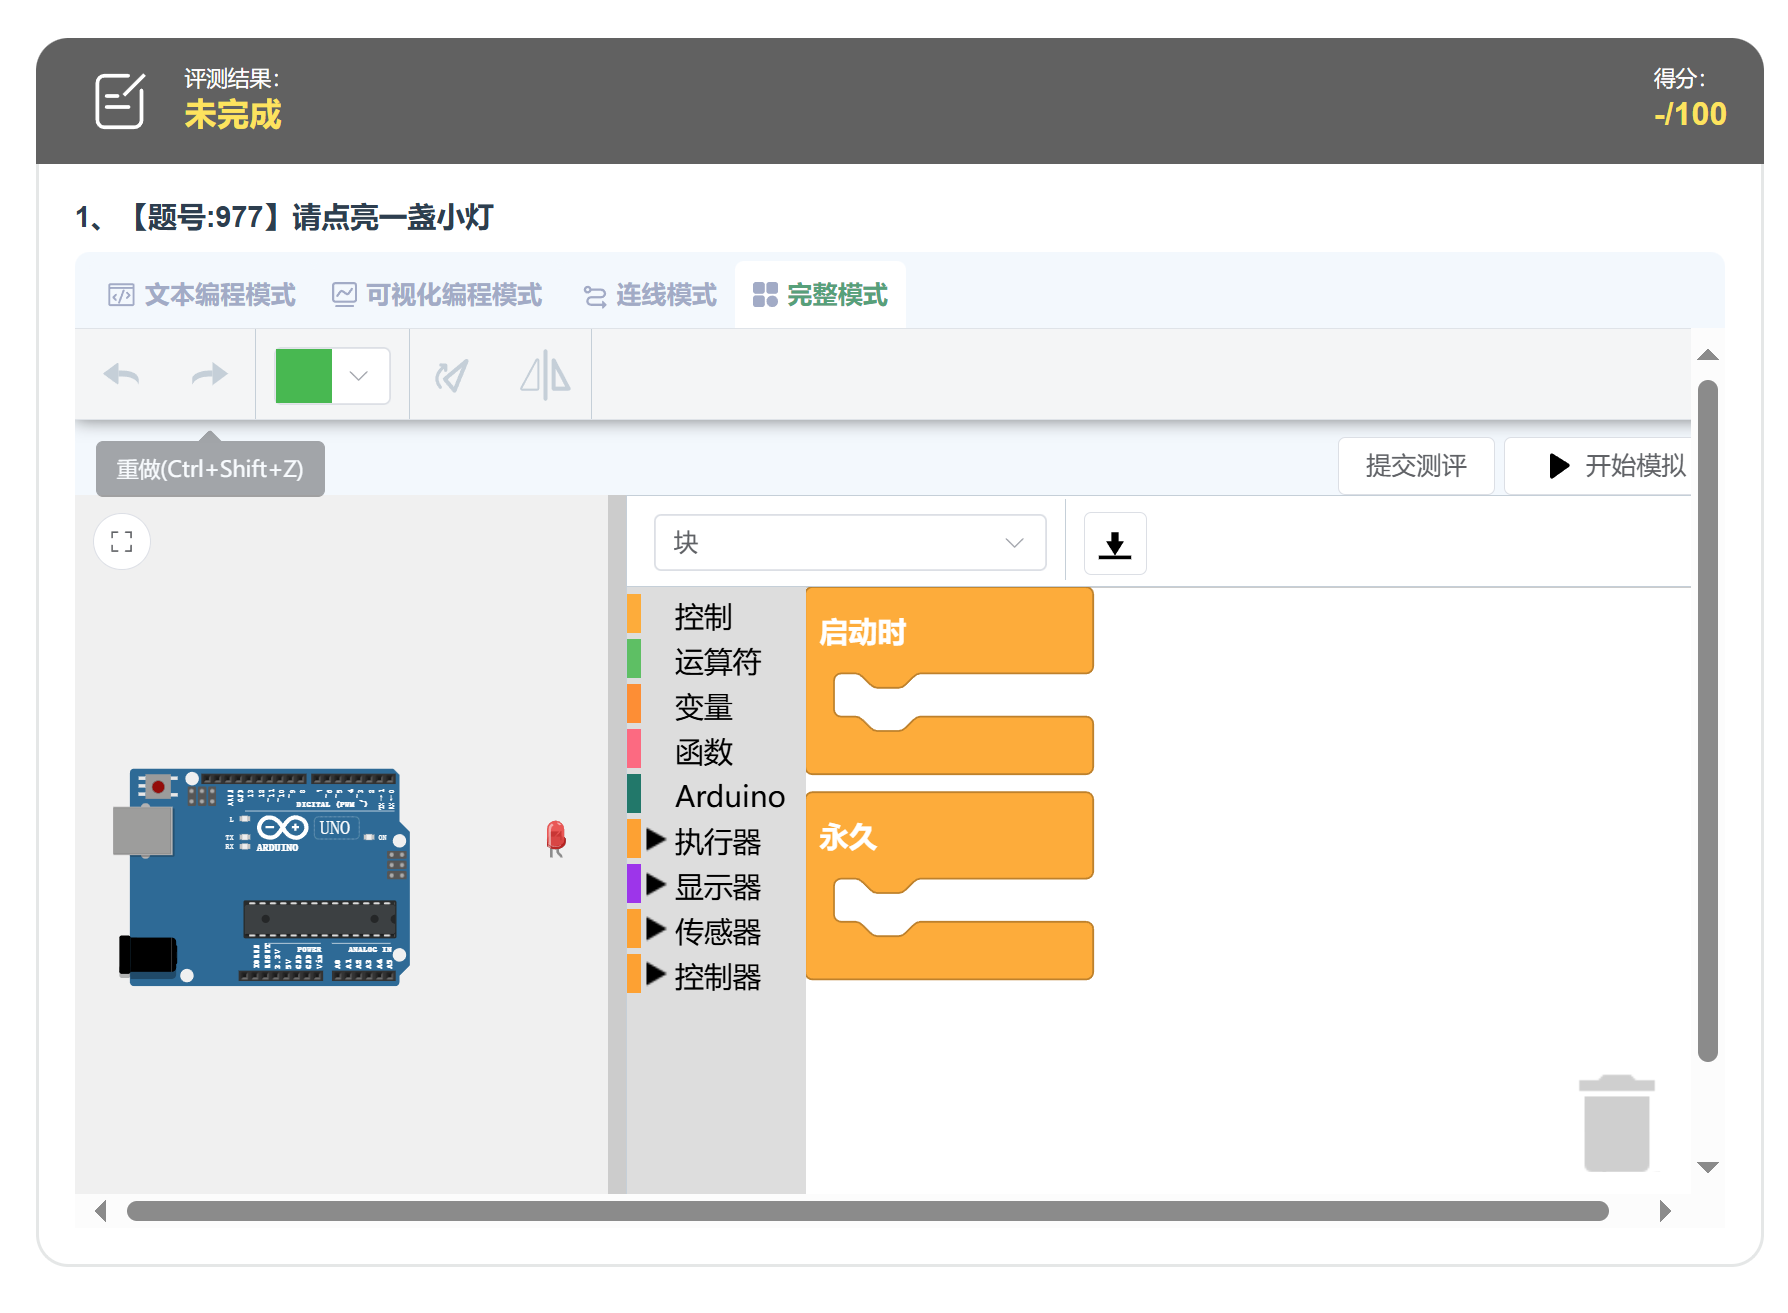Start simulation with 开始模拟 button
This screenshot has width=1788, height=1313.
click(x=1616, y=466)
